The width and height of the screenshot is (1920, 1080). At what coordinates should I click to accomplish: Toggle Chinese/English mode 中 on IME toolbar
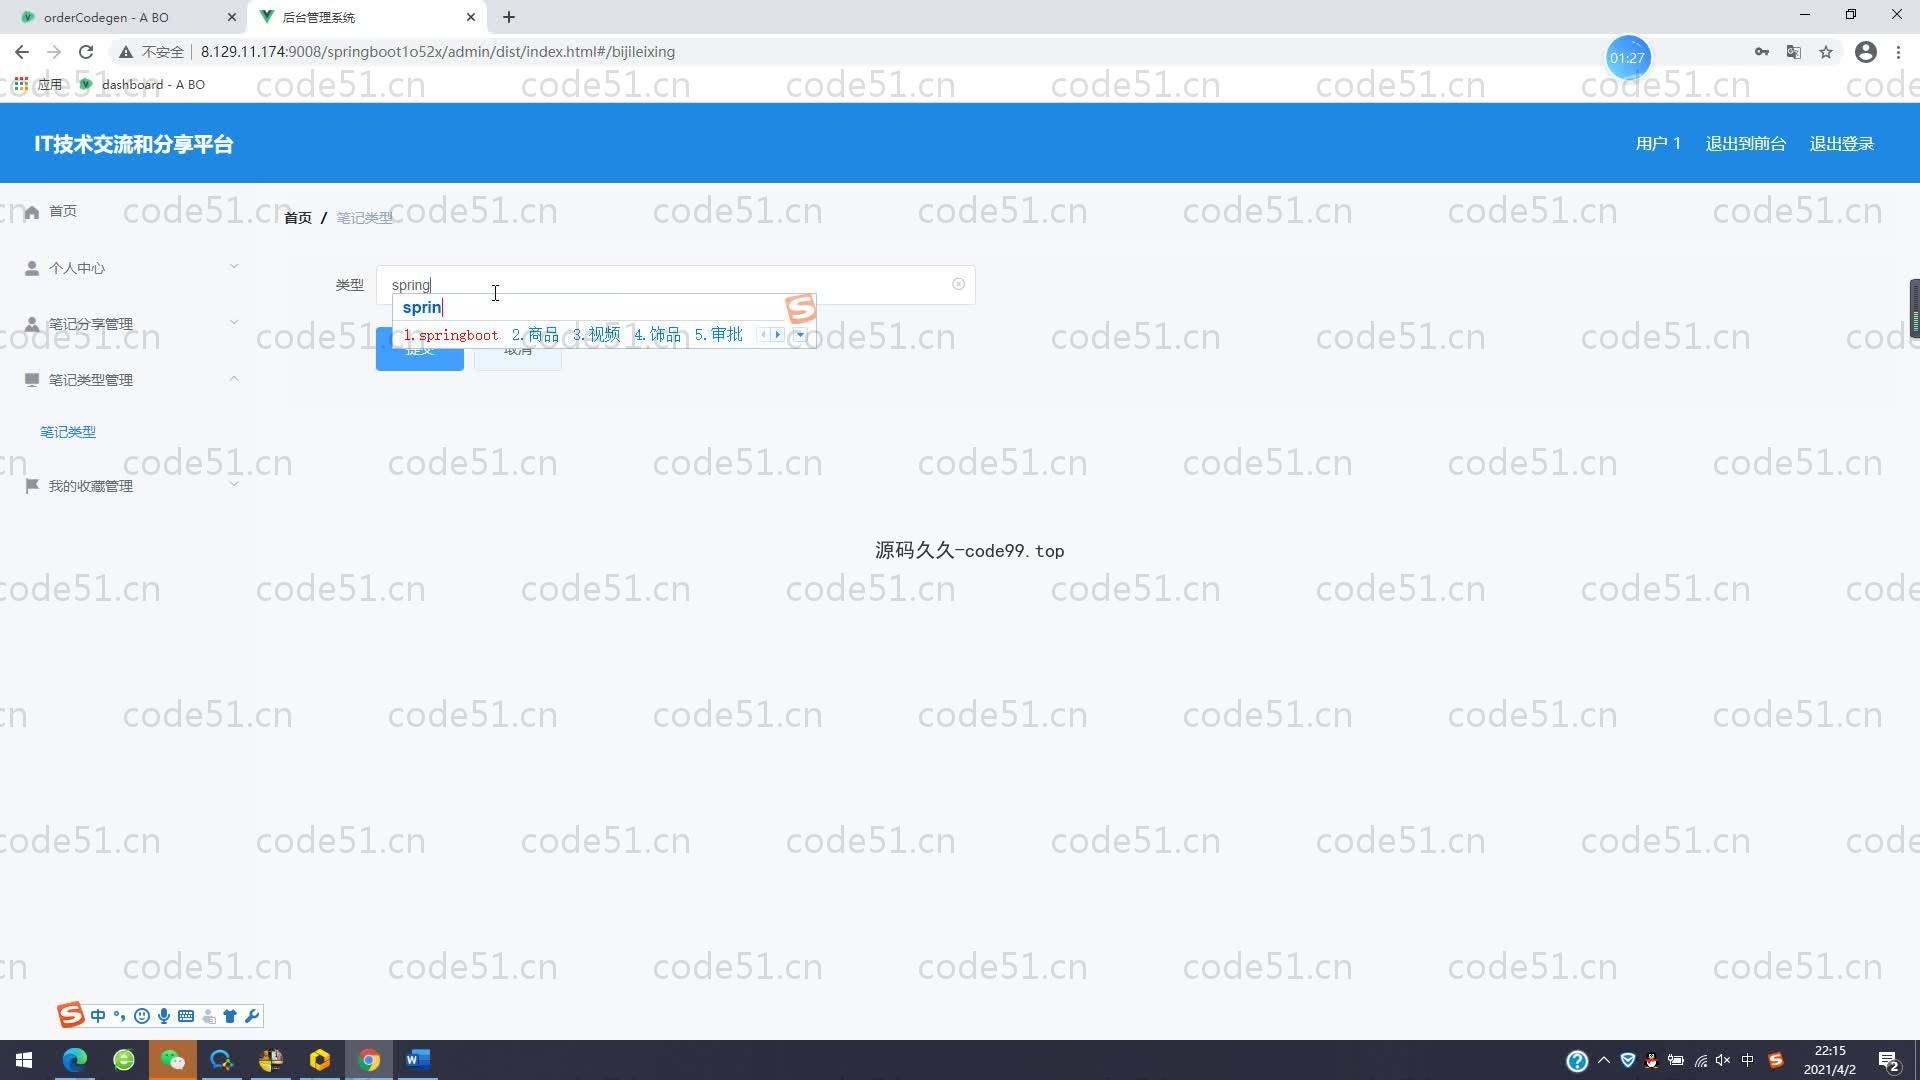[98, 1016]
